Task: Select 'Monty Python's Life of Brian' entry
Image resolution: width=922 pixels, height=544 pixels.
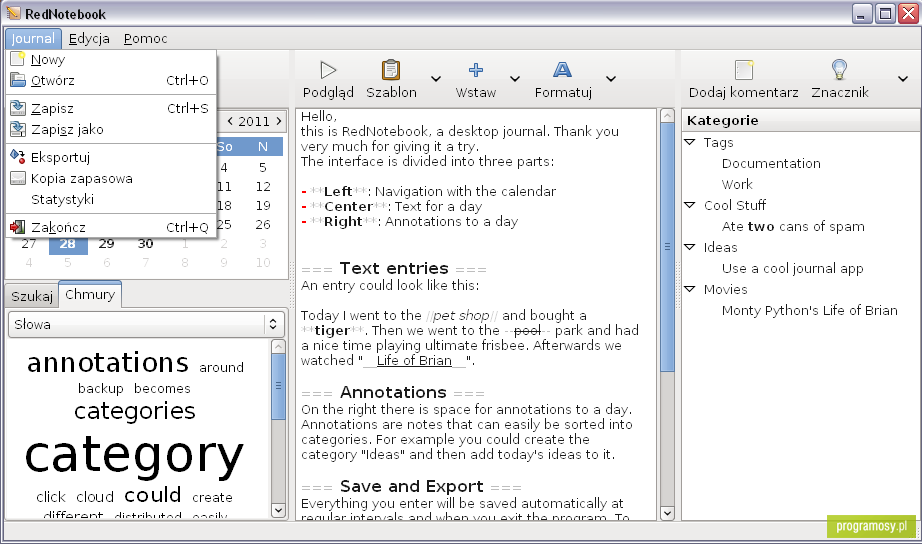Action: tap(810, 311)
